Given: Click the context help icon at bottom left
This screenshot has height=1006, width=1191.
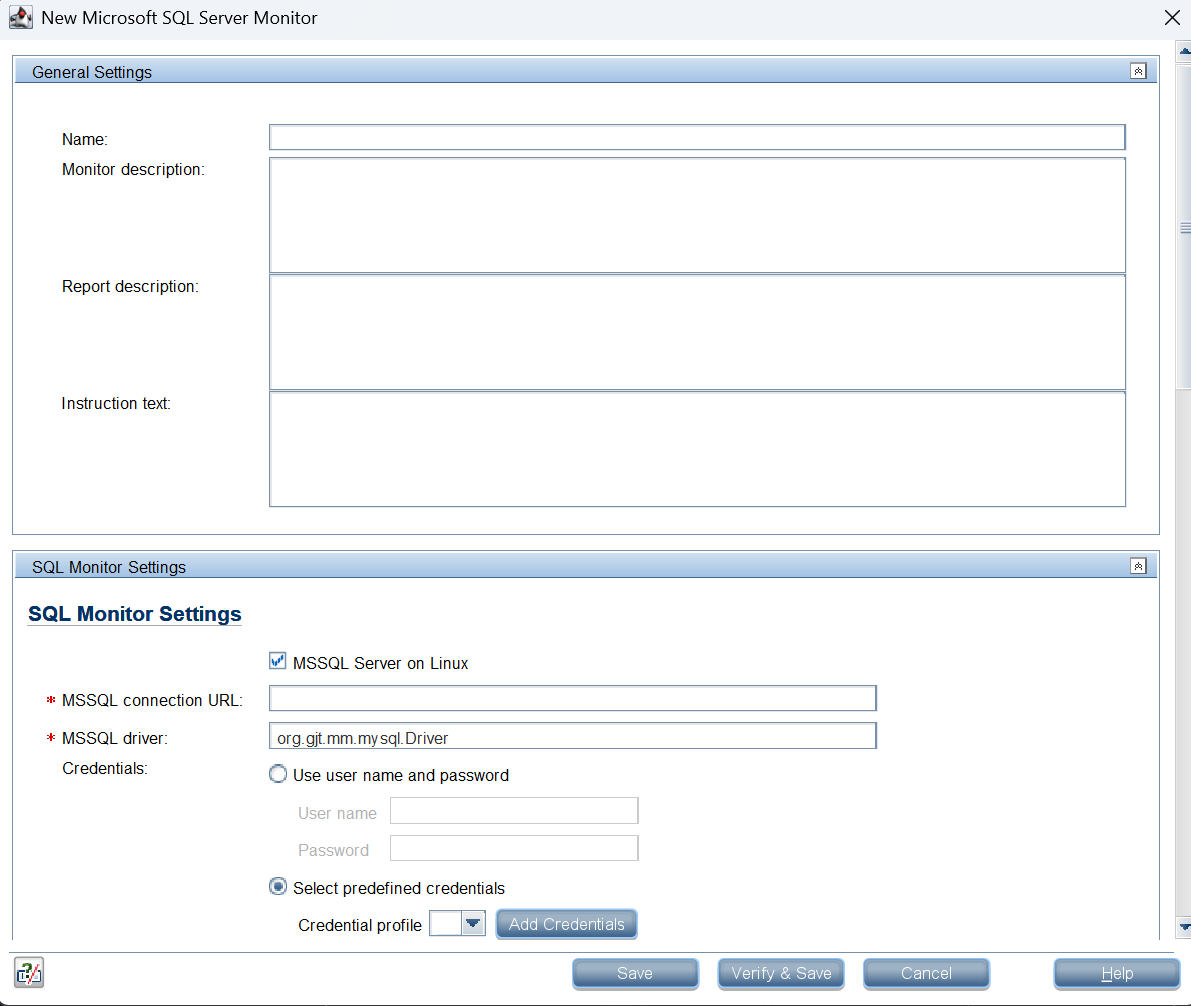Looking at the screenshot, I should click(x=29, y=973).
